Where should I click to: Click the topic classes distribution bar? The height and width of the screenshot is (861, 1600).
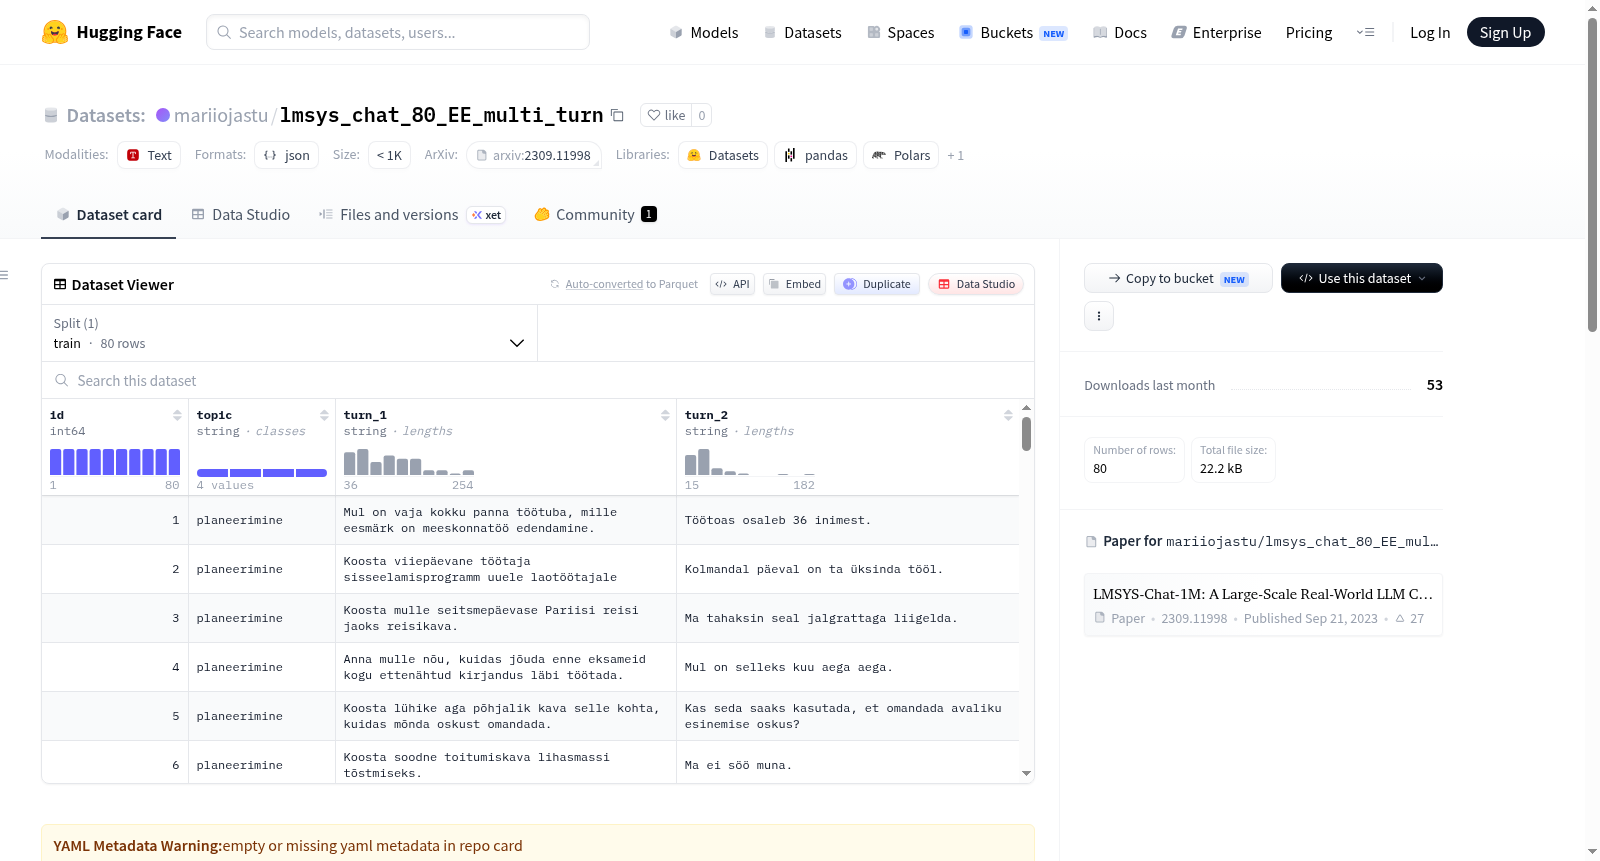pos(262,472)
